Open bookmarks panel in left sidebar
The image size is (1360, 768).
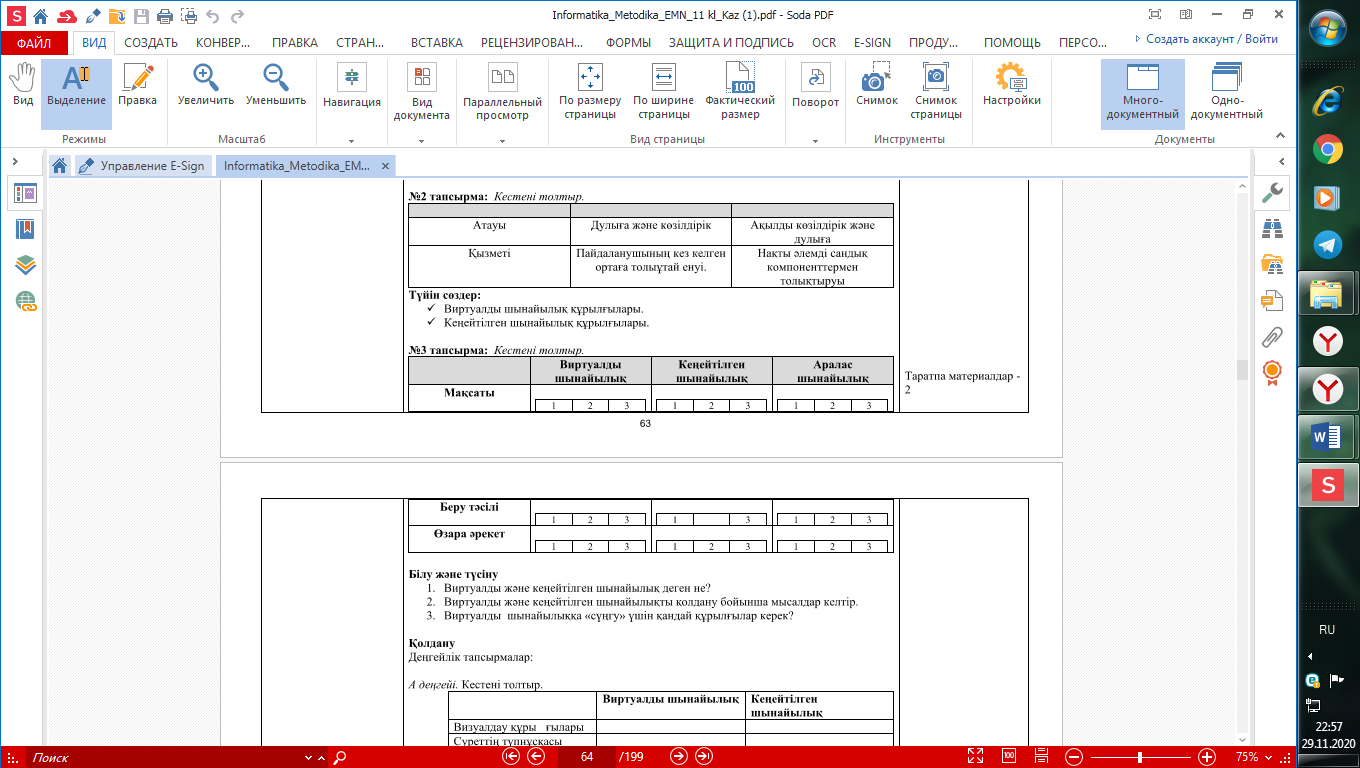coord(25,229)
